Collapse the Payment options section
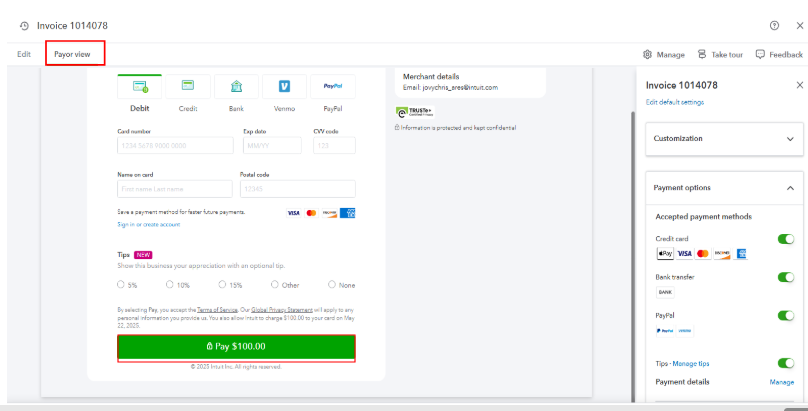The image size is (808, 411). pos(724,188)
